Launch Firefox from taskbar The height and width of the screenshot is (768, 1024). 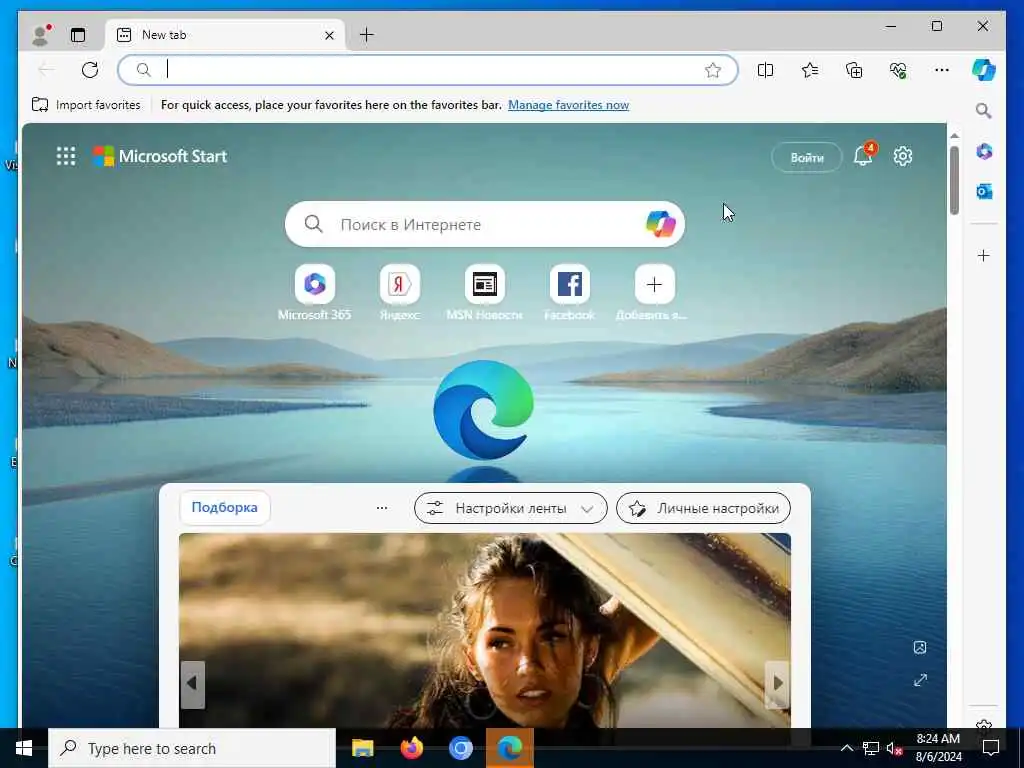pyautogui.click(x=411, y=748)
